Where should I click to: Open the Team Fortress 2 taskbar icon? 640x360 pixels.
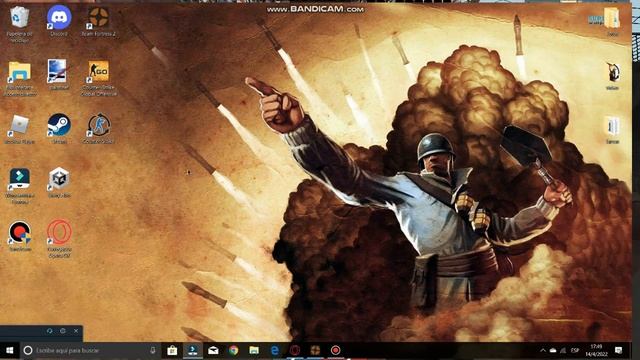pyautogui.click(x=316, y=350)
